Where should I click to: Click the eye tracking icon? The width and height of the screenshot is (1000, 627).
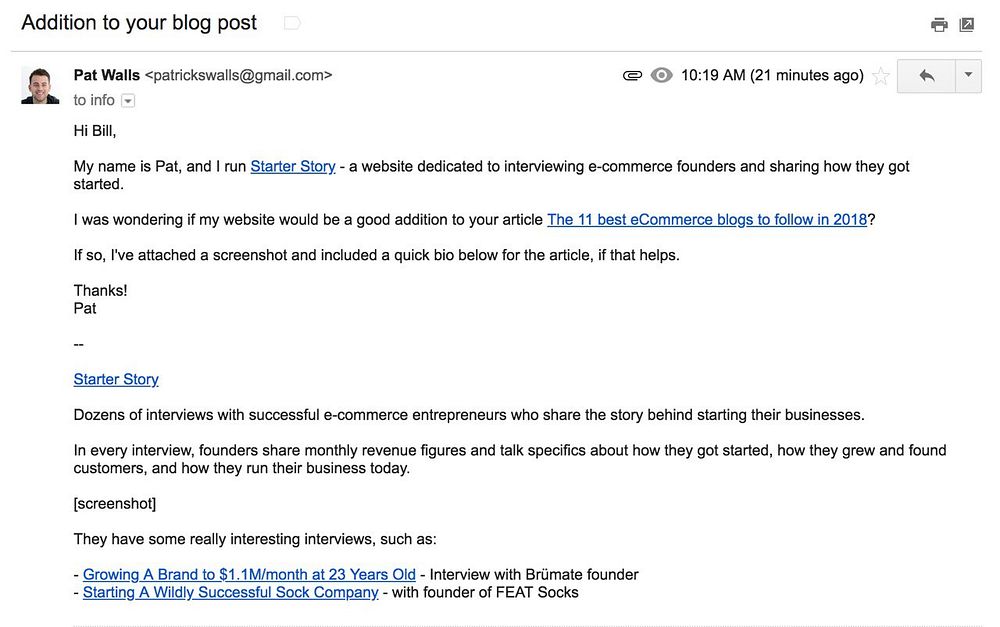coord(661,76)
